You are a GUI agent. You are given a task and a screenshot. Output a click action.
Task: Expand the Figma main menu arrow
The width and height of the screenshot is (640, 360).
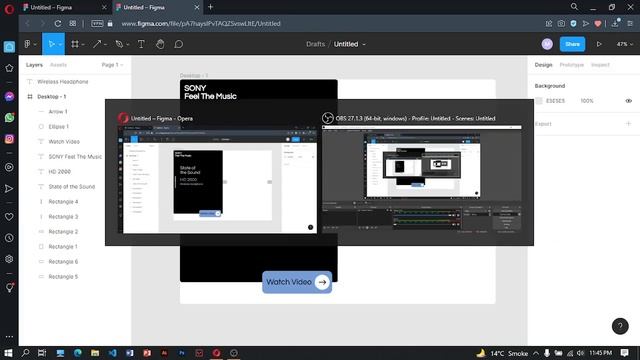35,44
